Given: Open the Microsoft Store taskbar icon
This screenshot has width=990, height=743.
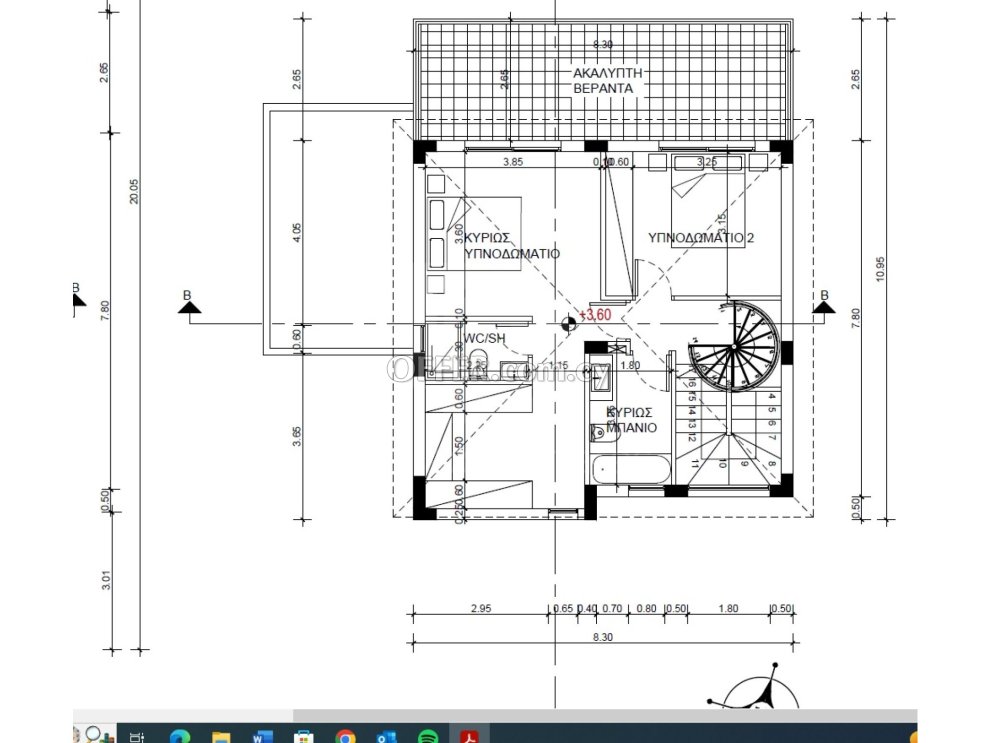Looking at the screenshot, I should click(304, 737).
